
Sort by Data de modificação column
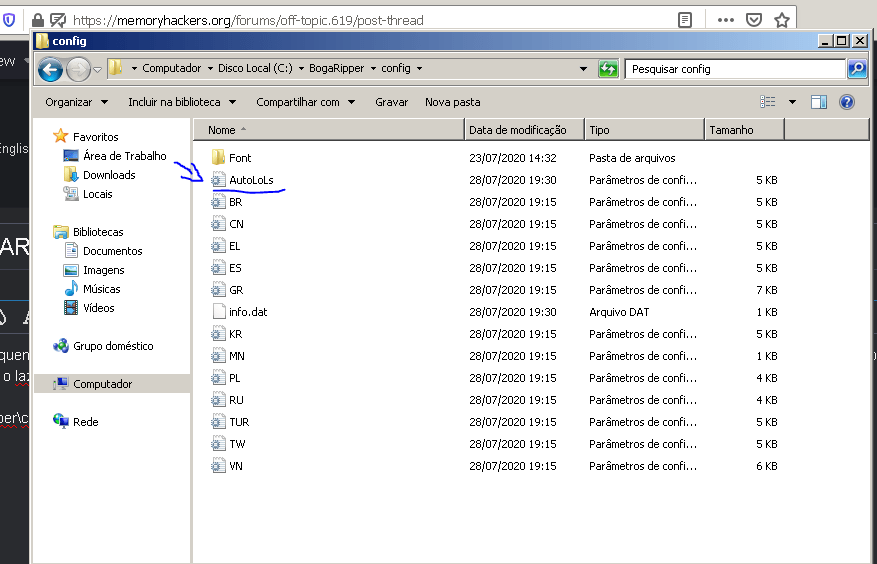pos(524,130)
